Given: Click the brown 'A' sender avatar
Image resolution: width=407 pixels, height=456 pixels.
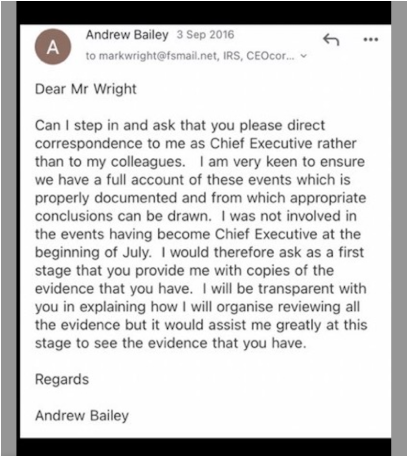Looking at the screenshot, I should point(53,47).
